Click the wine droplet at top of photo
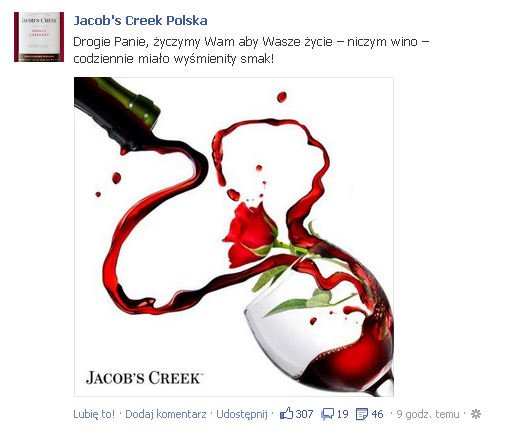 (282, 97)
